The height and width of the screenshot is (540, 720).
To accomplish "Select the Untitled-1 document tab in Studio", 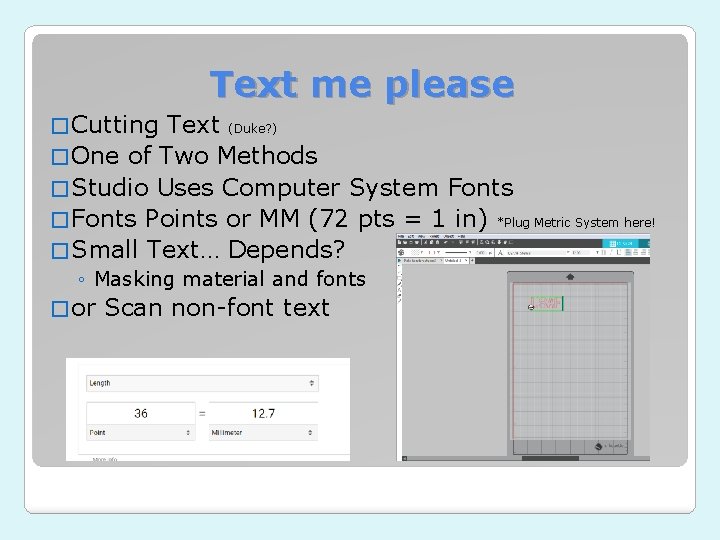I will click(456, 260).
